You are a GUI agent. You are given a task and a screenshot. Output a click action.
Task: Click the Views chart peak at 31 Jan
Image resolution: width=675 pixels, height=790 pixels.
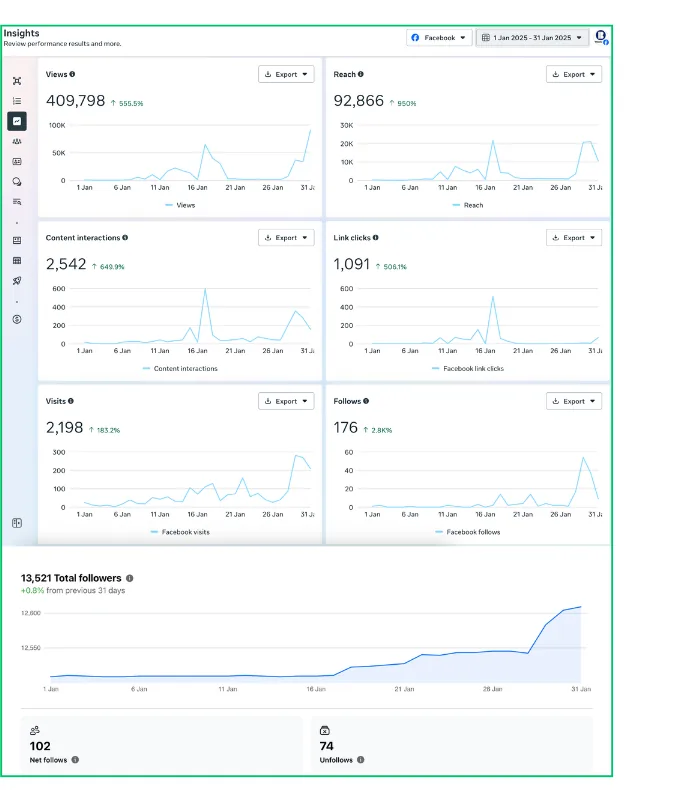tap(310, 130)
